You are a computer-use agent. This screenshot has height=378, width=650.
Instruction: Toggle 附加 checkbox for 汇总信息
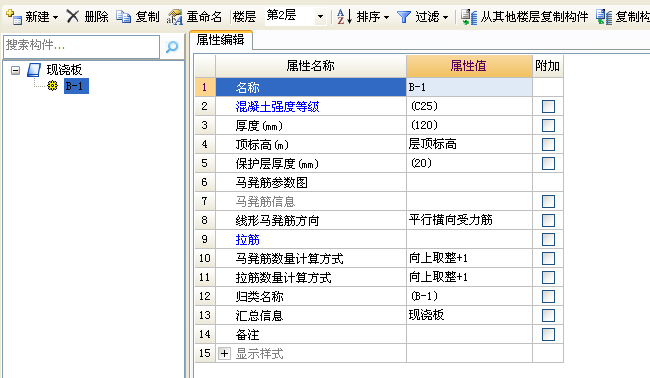[548, 315]
